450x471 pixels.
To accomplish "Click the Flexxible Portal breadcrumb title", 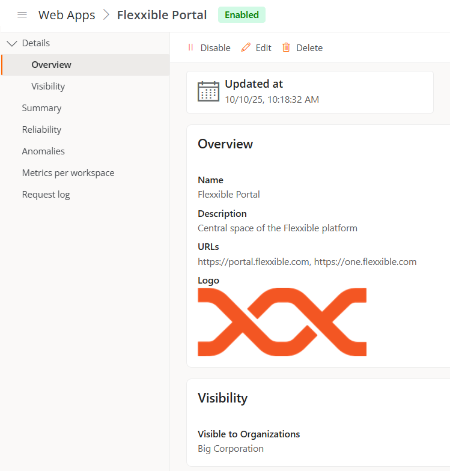I will (162, 15).
